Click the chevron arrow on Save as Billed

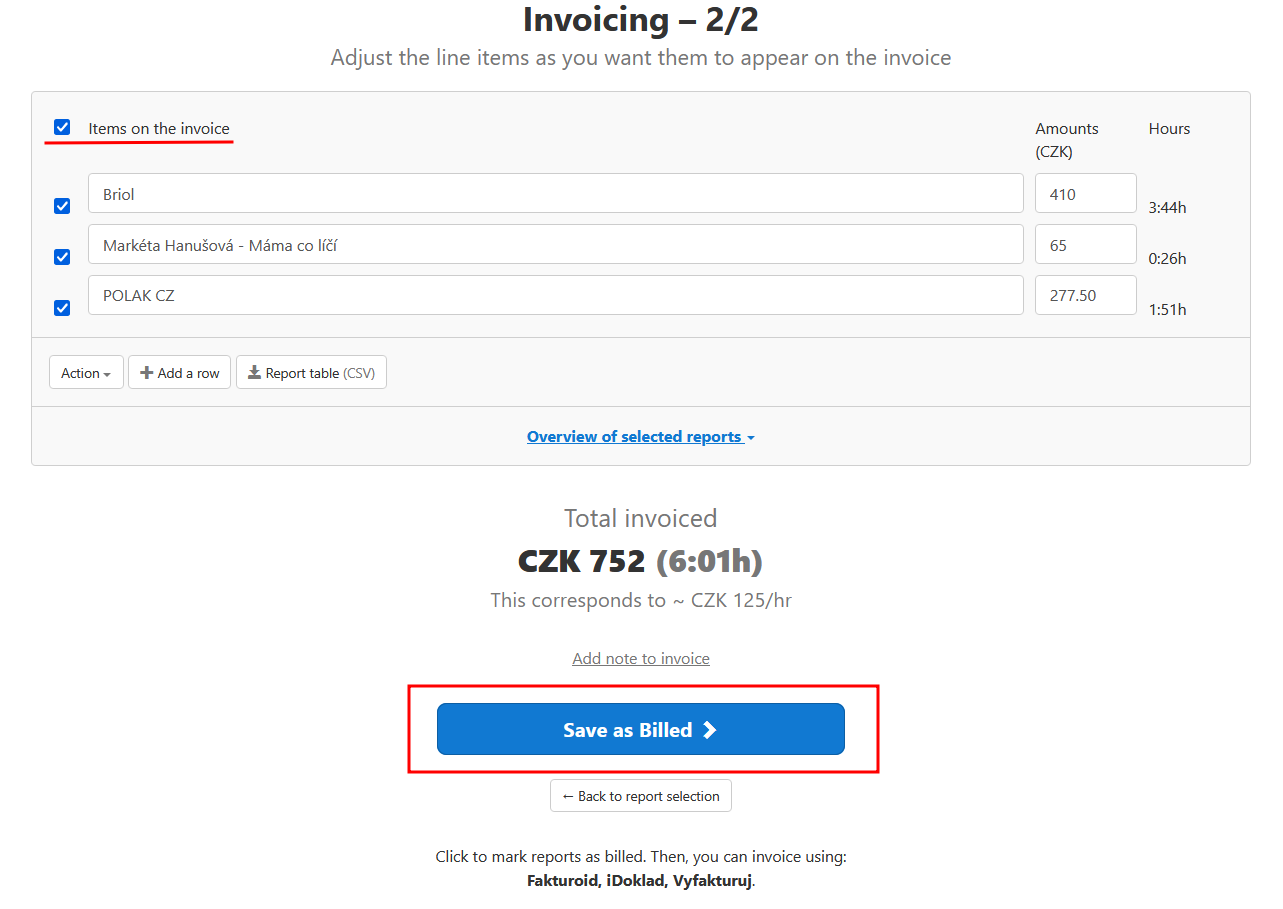(x=710, y=730)
